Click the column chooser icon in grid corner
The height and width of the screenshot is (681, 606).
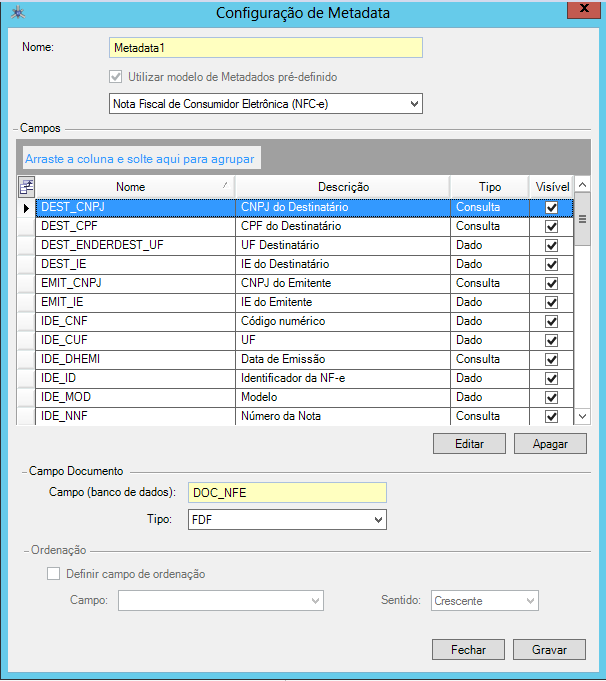[26, 186]
